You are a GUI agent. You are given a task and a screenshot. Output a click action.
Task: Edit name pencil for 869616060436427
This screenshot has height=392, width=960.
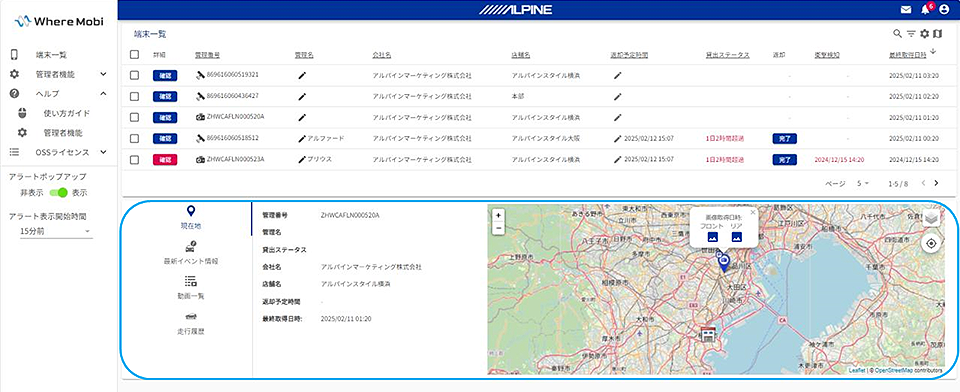pos(302,96)
